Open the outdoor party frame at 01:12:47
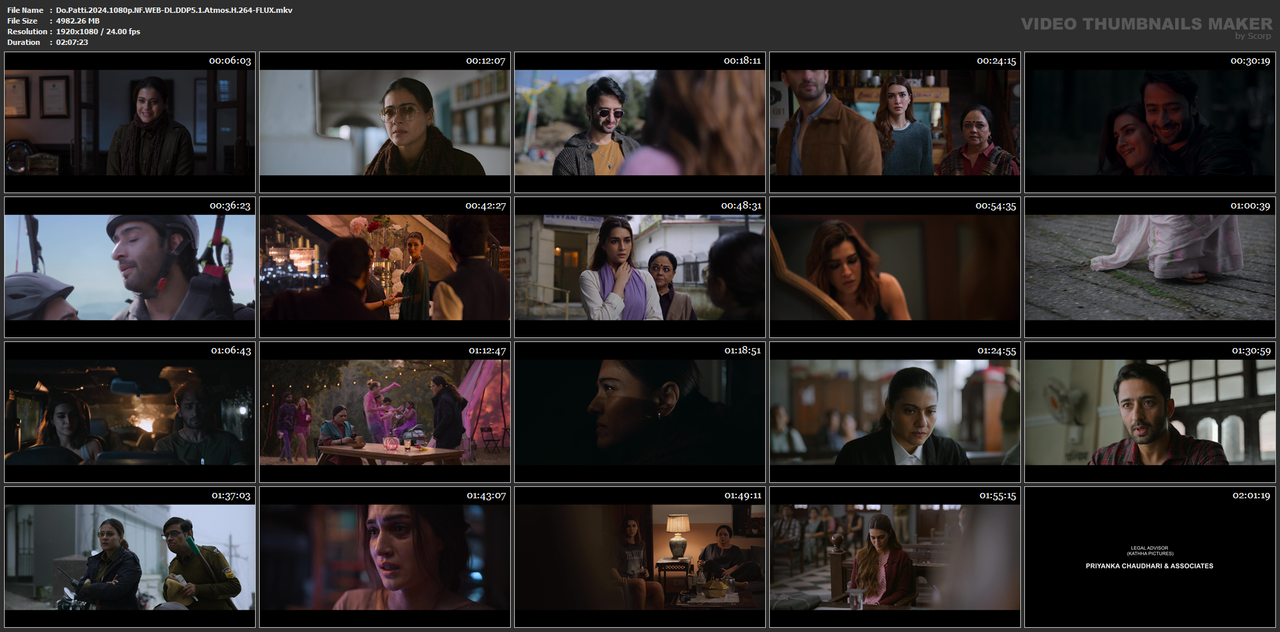 (x=385, y=412)
